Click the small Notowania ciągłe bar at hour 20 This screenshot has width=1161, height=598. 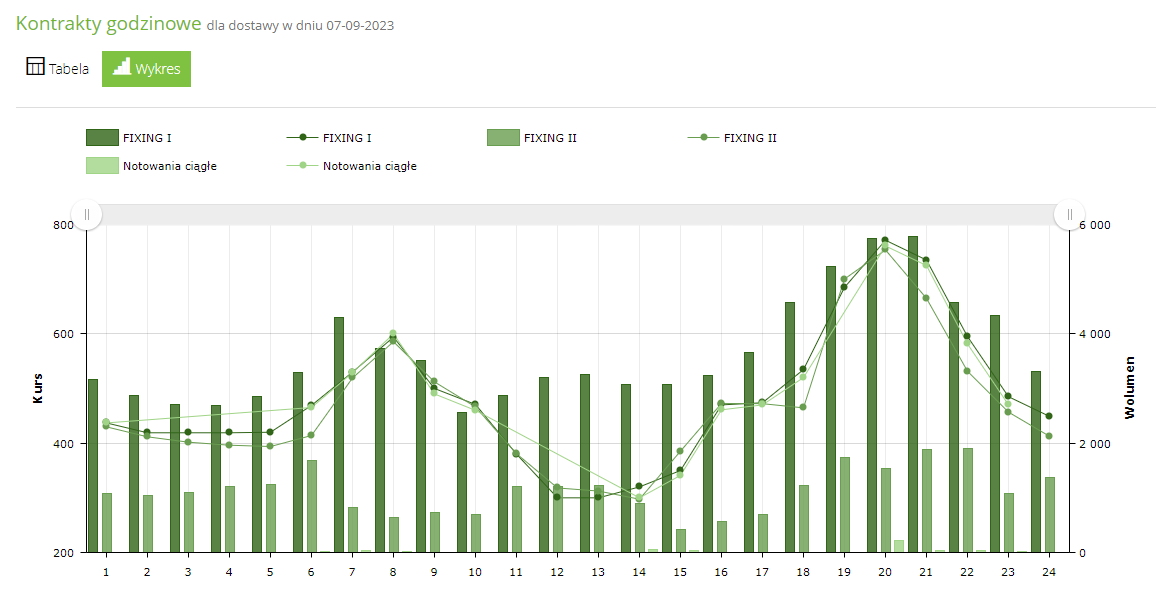point(899,546)
